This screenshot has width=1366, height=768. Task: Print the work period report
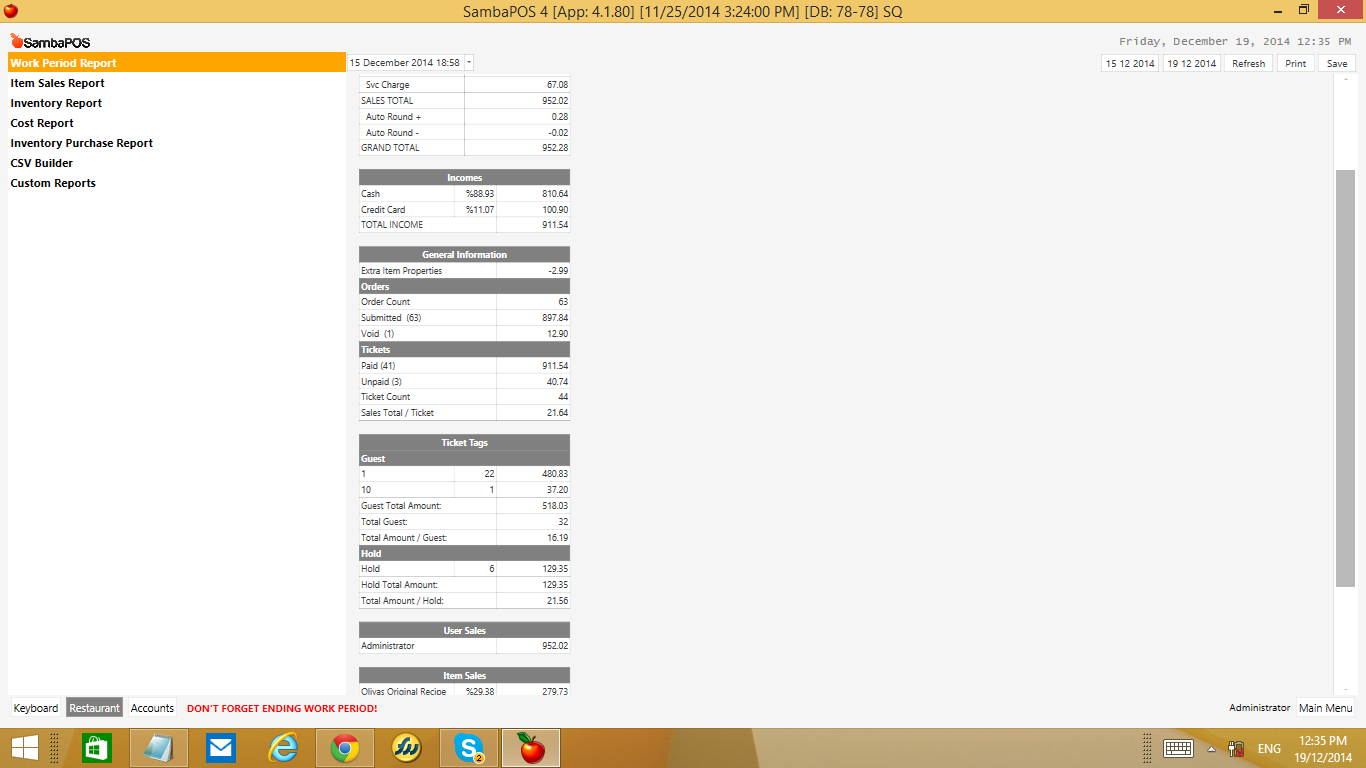pyautogui.click(x=1295, y=63)
